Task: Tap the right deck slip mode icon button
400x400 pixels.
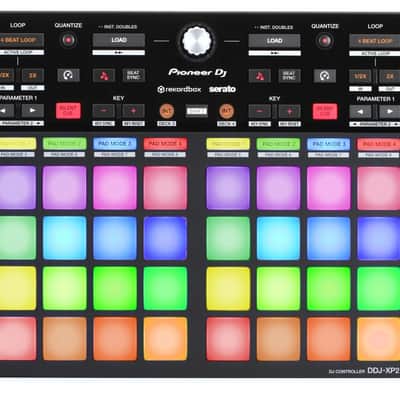Action: coord(325,76)
